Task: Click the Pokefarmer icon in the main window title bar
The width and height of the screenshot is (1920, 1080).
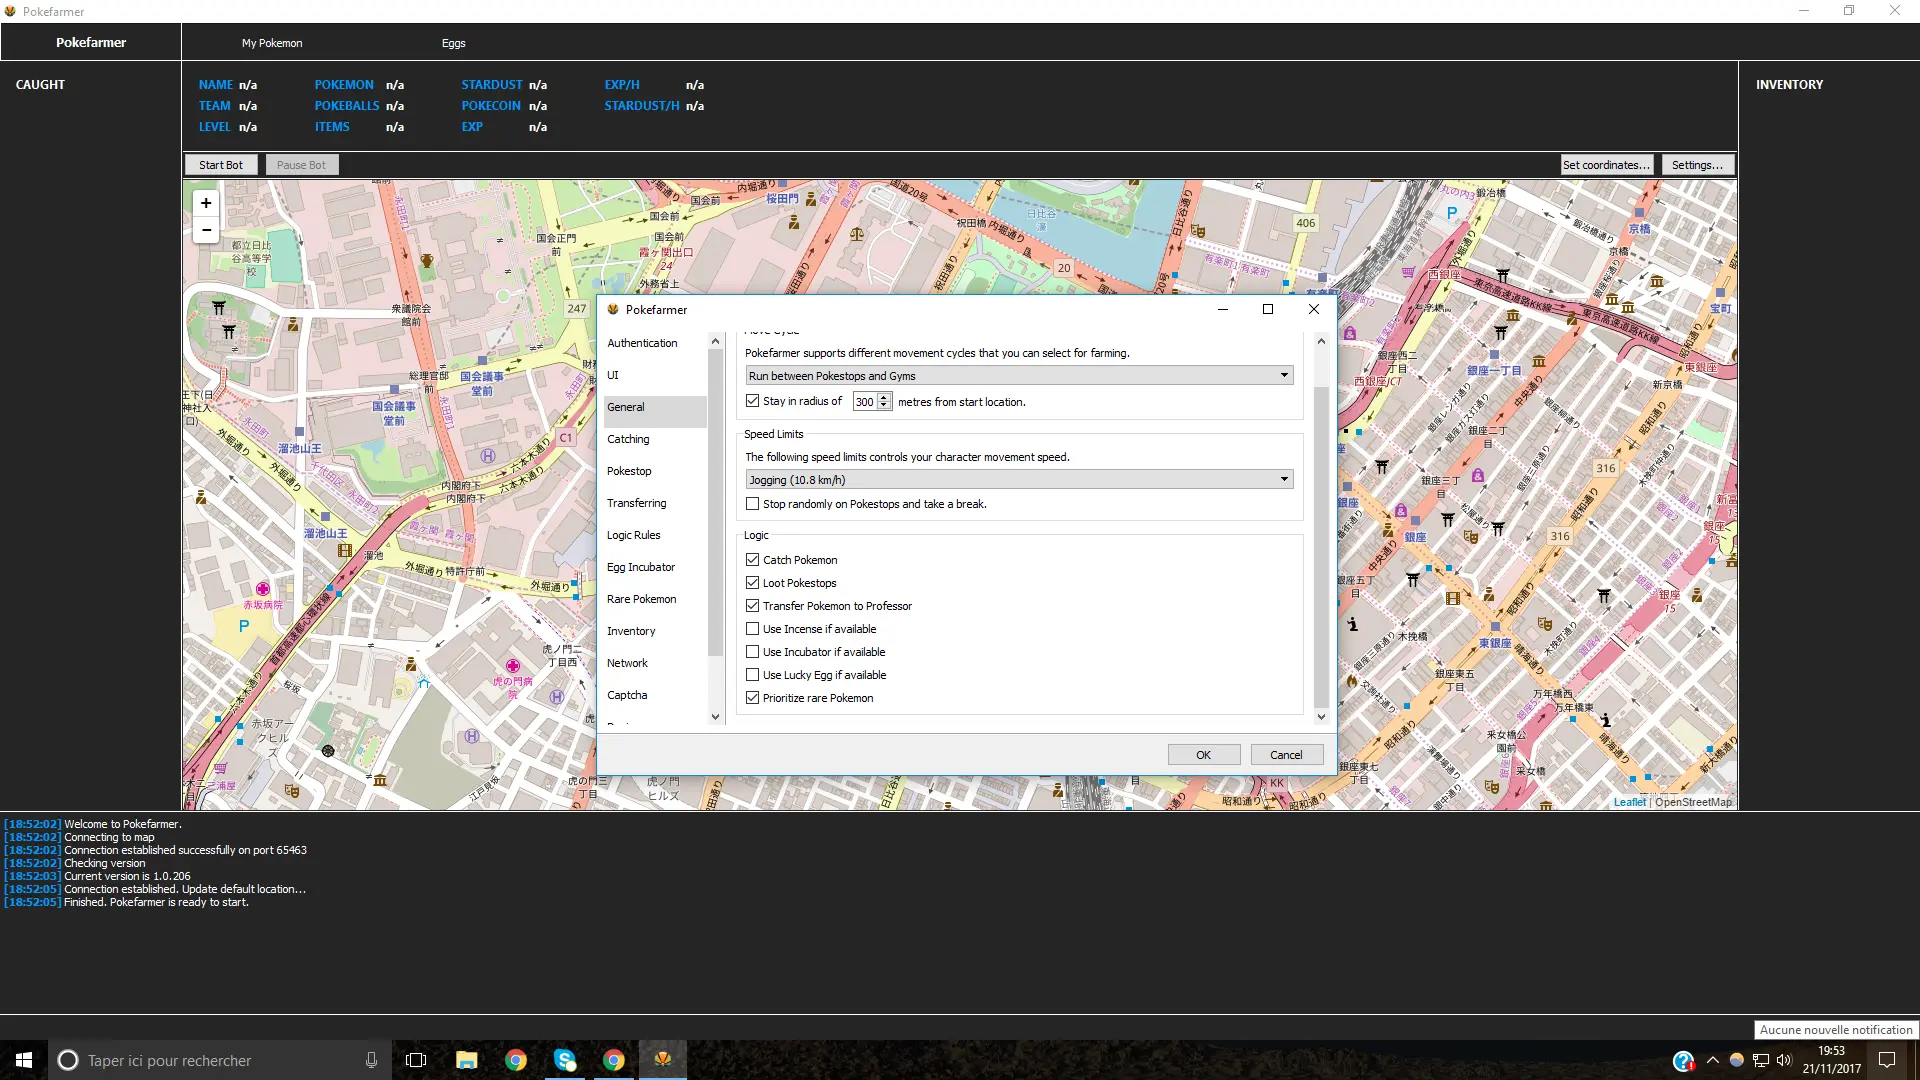Action: tap(10, 11)
